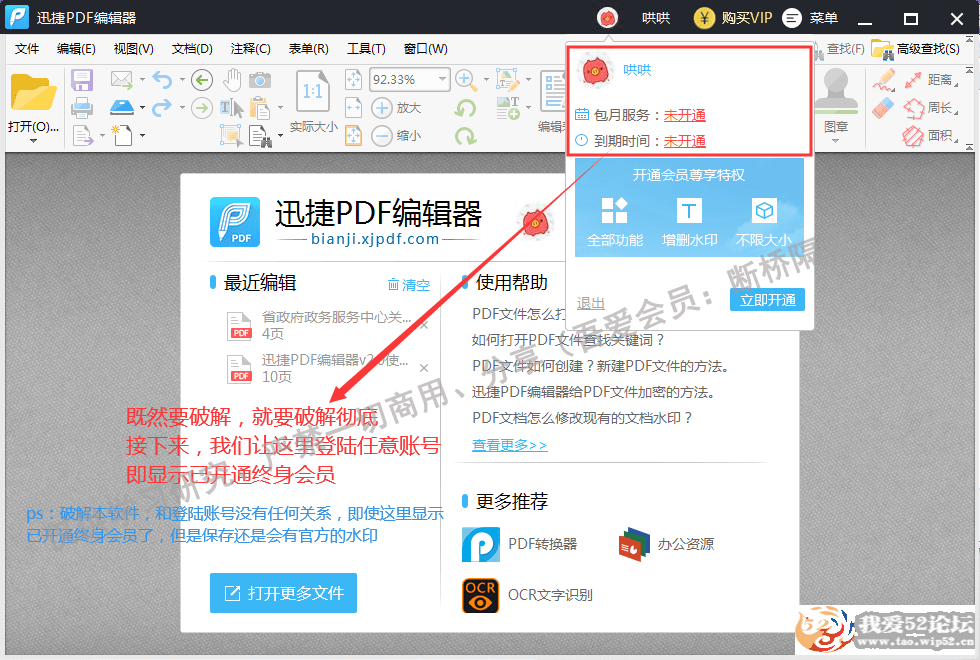Click 清空 to clear recent files
980x660 pixels.
pos(409,285)
